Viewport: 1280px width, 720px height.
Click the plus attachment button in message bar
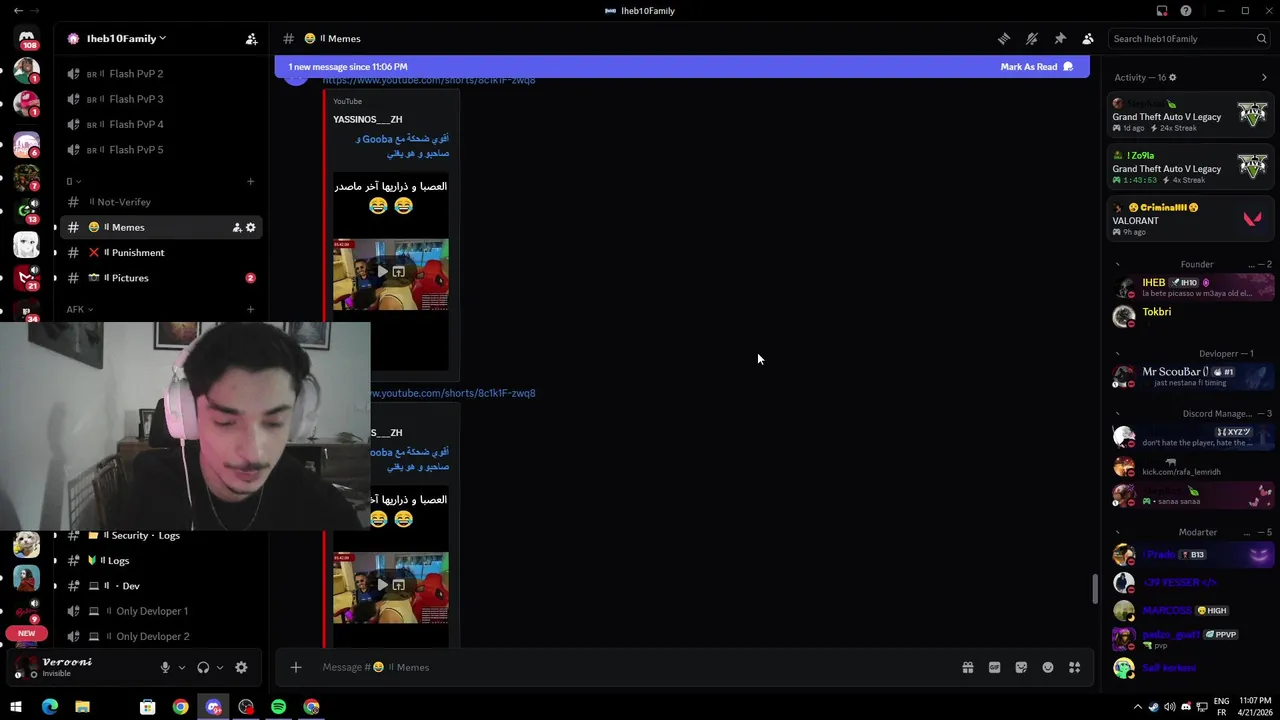(296, 668)
